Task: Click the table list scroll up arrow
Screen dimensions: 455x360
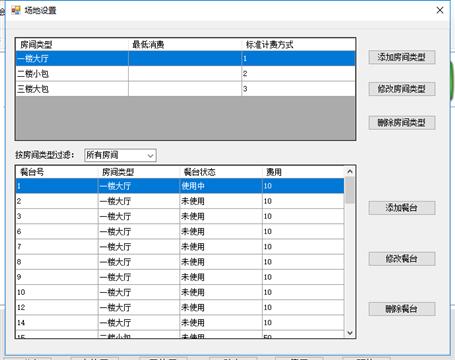Action: tap(350, 172)
